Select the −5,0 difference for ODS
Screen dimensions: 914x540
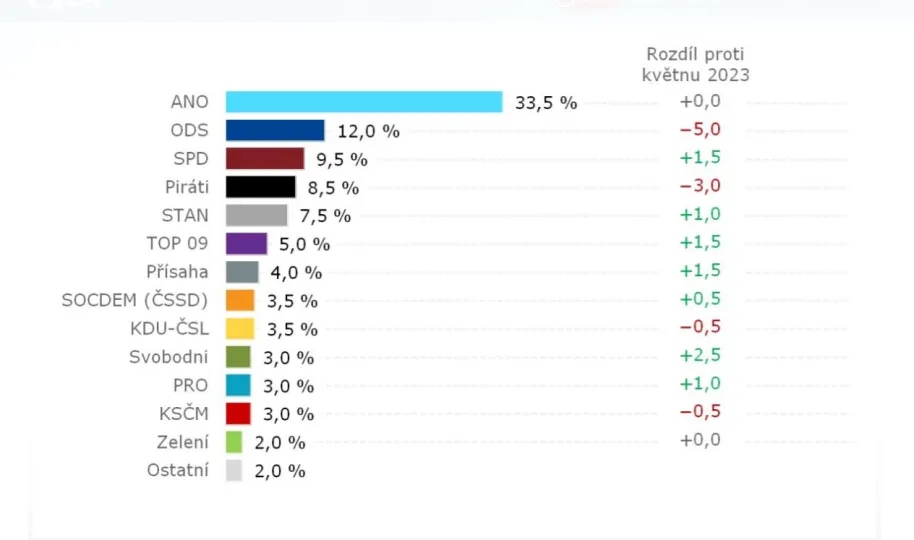point(700,129)
